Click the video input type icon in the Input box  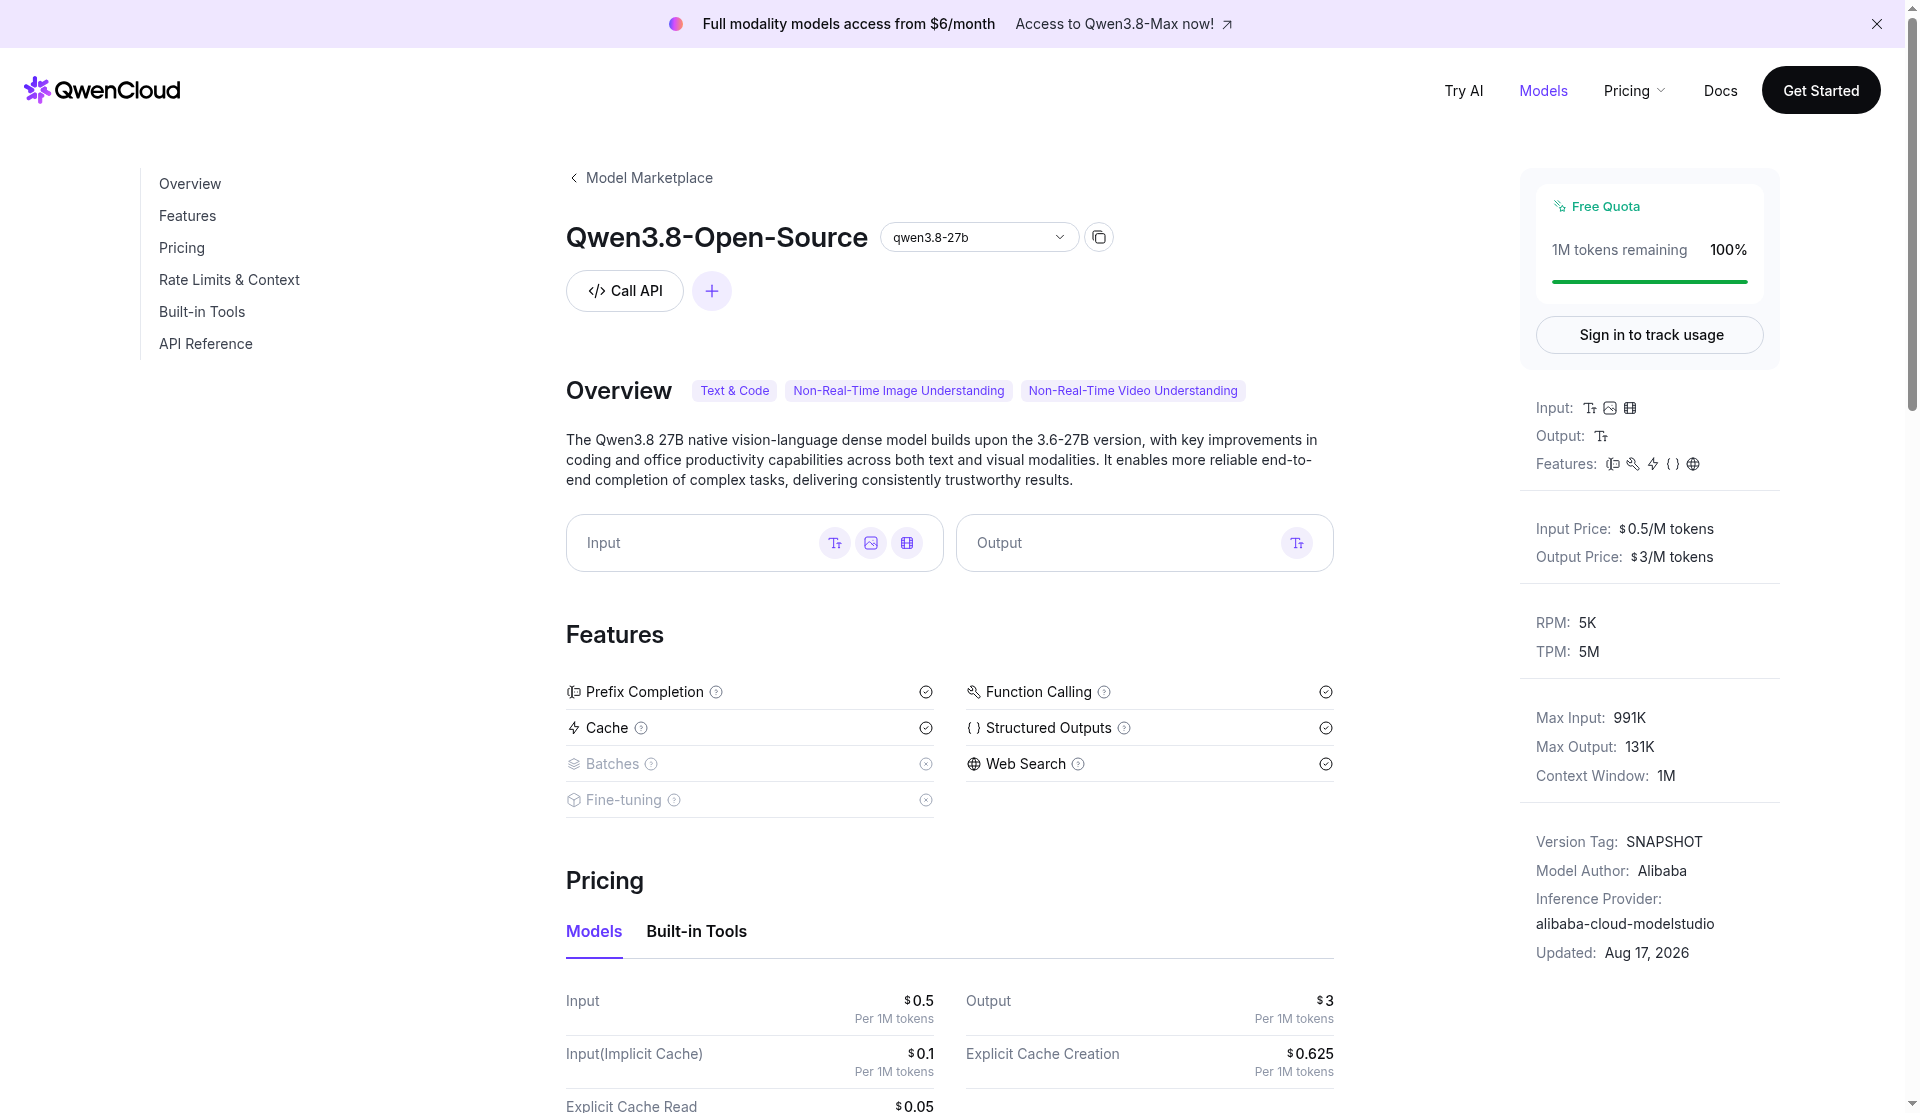pos(907,543)
